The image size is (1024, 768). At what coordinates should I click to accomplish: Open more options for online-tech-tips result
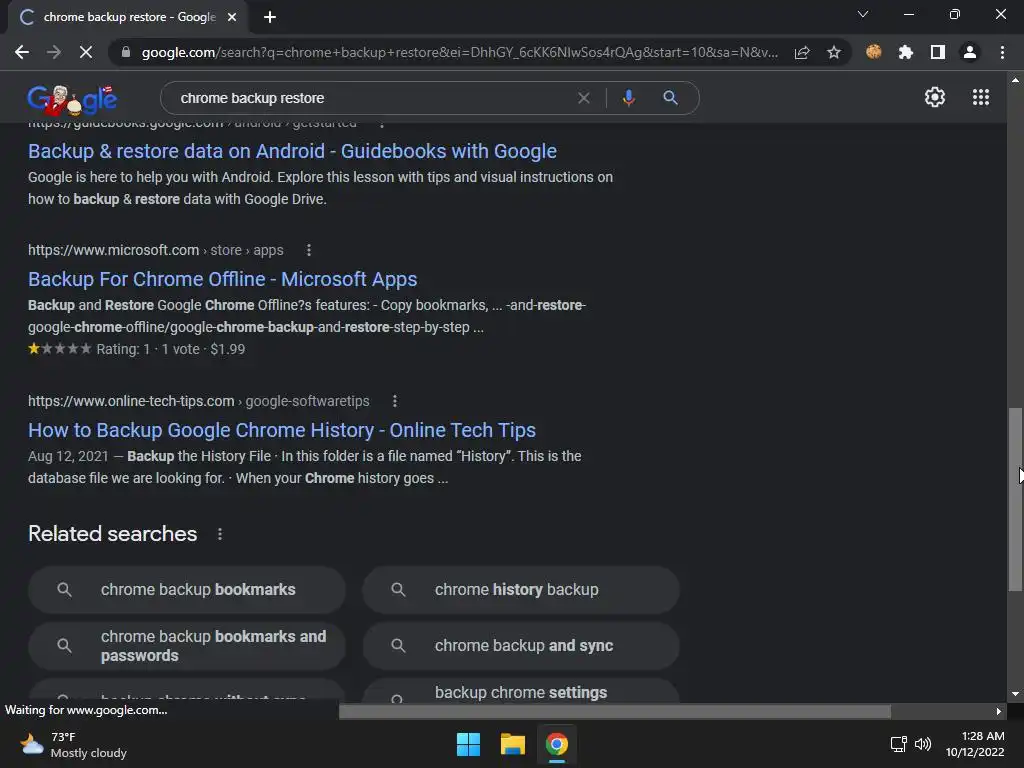click(394, 401)
